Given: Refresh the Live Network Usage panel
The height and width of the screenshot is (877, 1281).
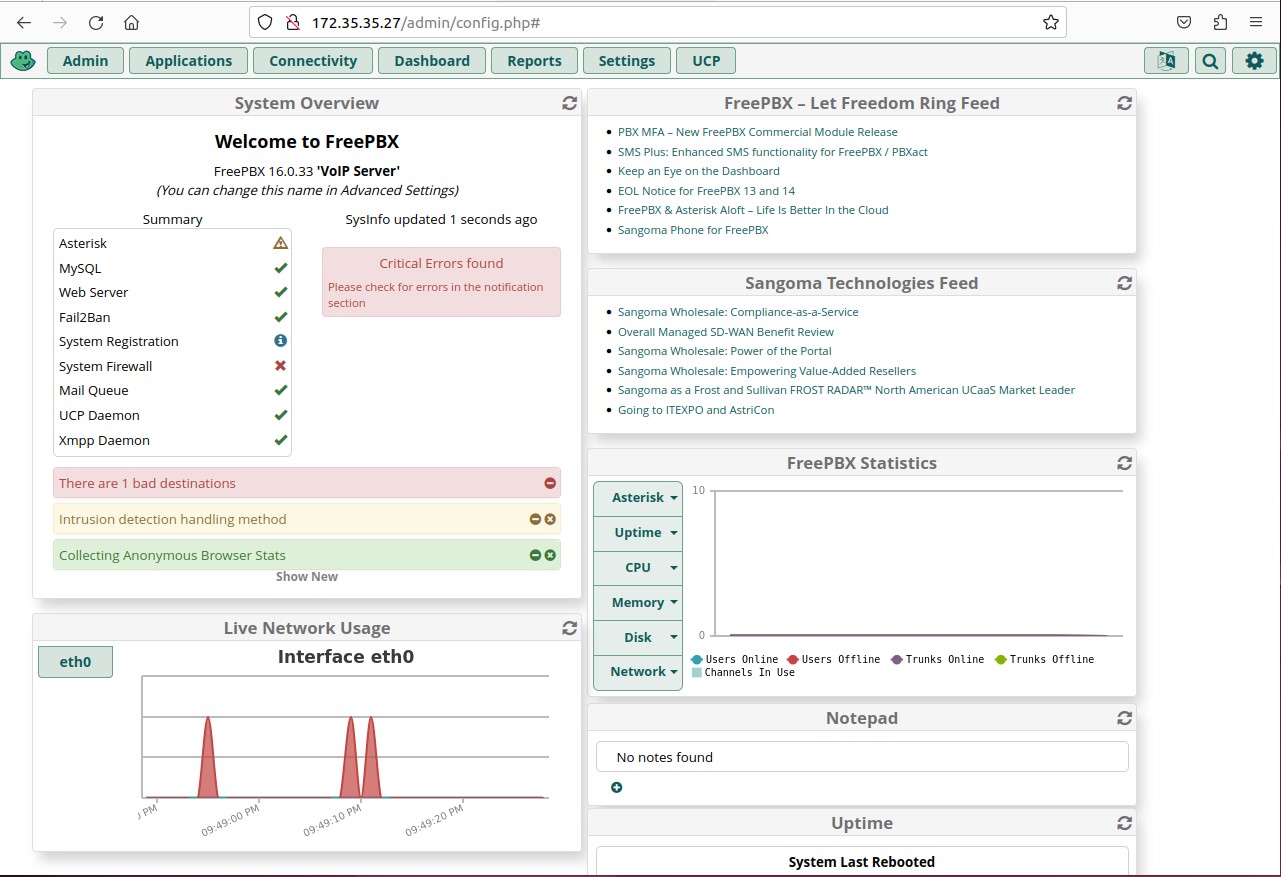Looking at the screenshot, I should tap(569, 628).
